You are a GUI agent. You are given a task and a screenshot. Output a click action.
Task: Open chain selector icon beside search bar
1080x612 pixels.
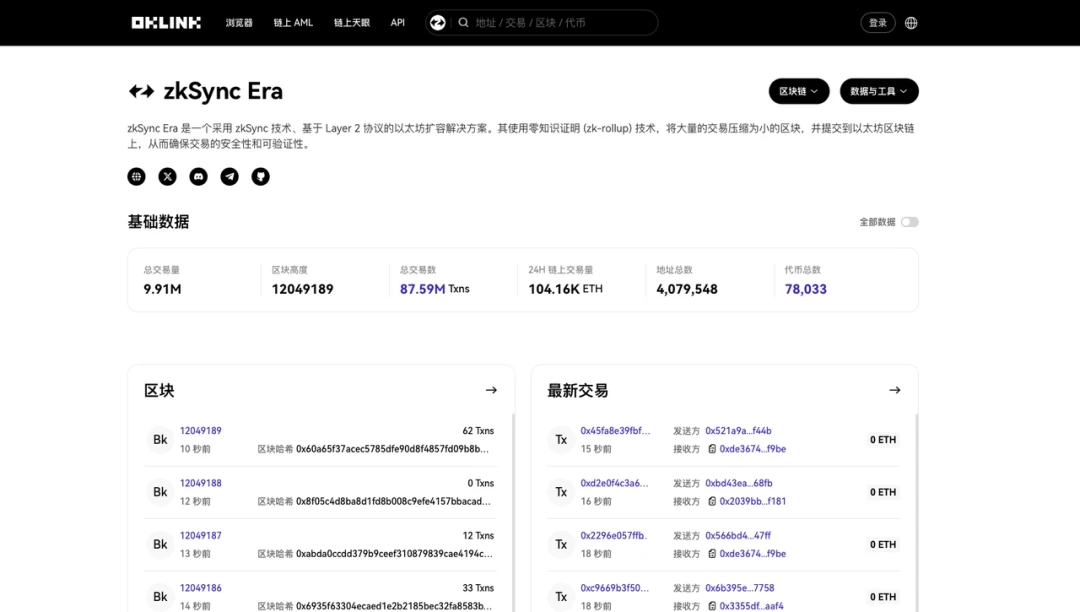point(437,22)
